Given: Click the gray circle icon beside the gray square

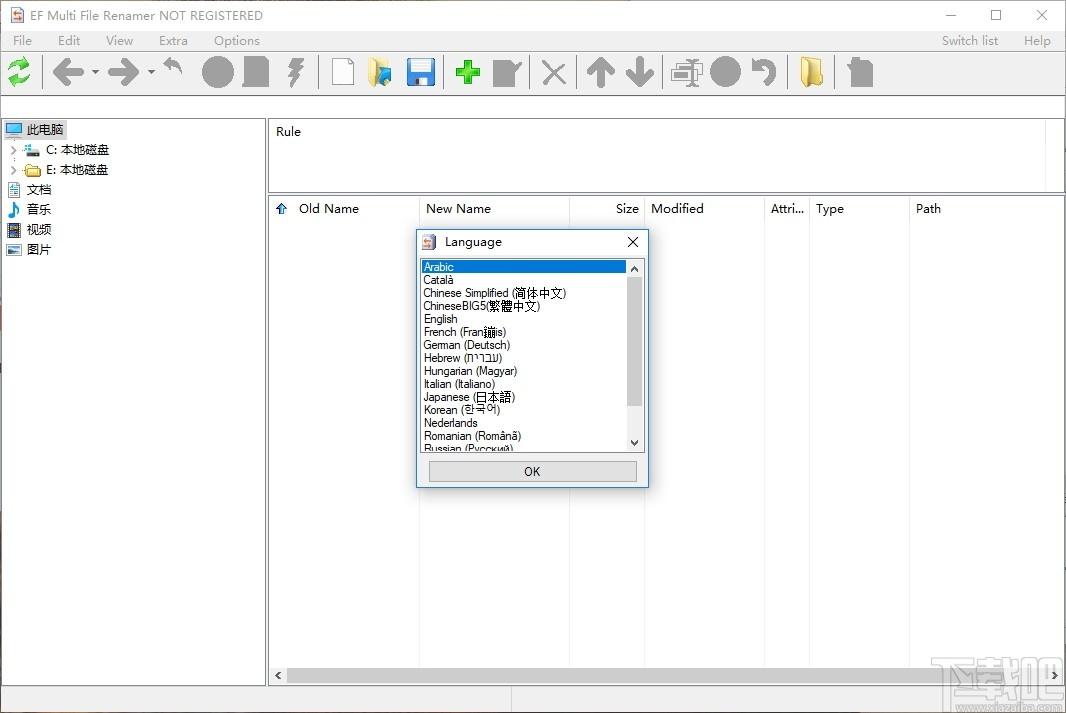Looking at the screenshot, I should (x=218, y=72).
